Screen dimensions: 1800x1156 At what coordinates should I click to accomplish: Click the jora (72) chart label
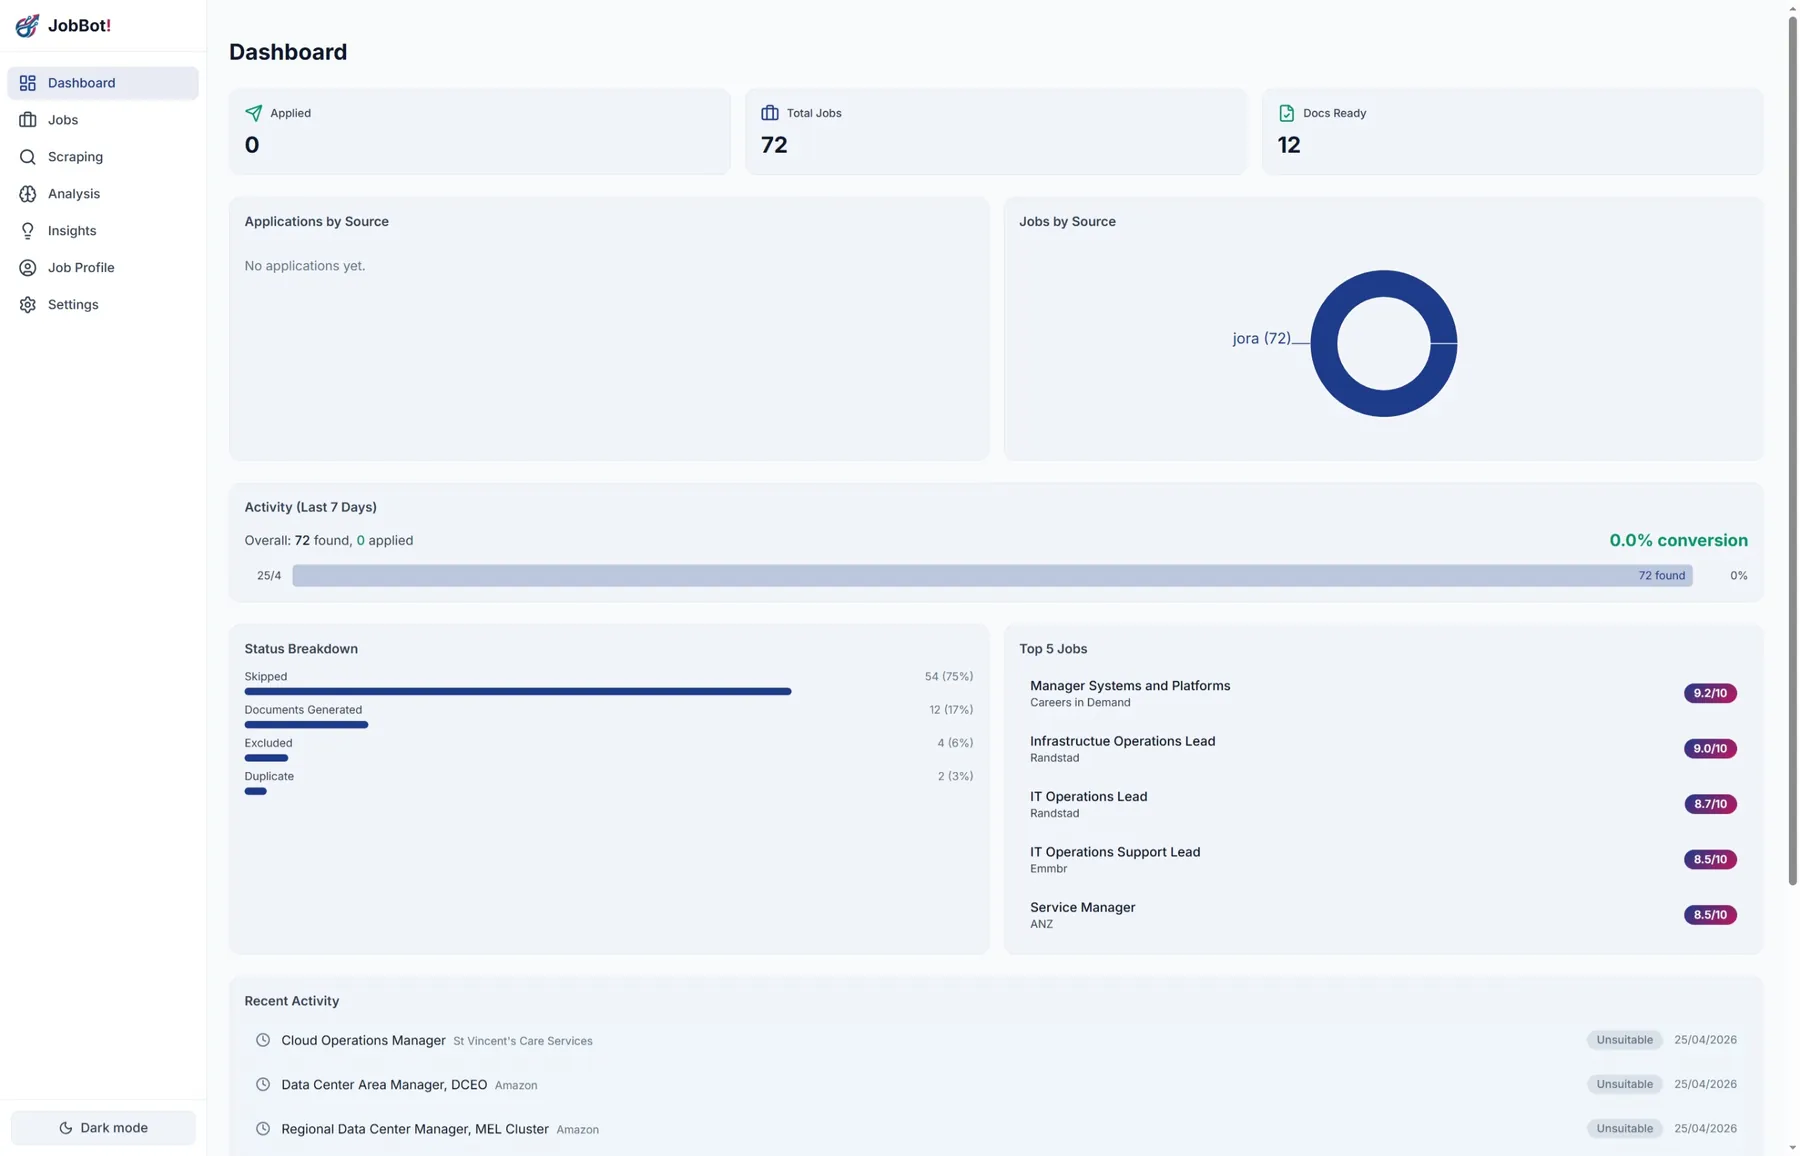[x=1261, y=339]
